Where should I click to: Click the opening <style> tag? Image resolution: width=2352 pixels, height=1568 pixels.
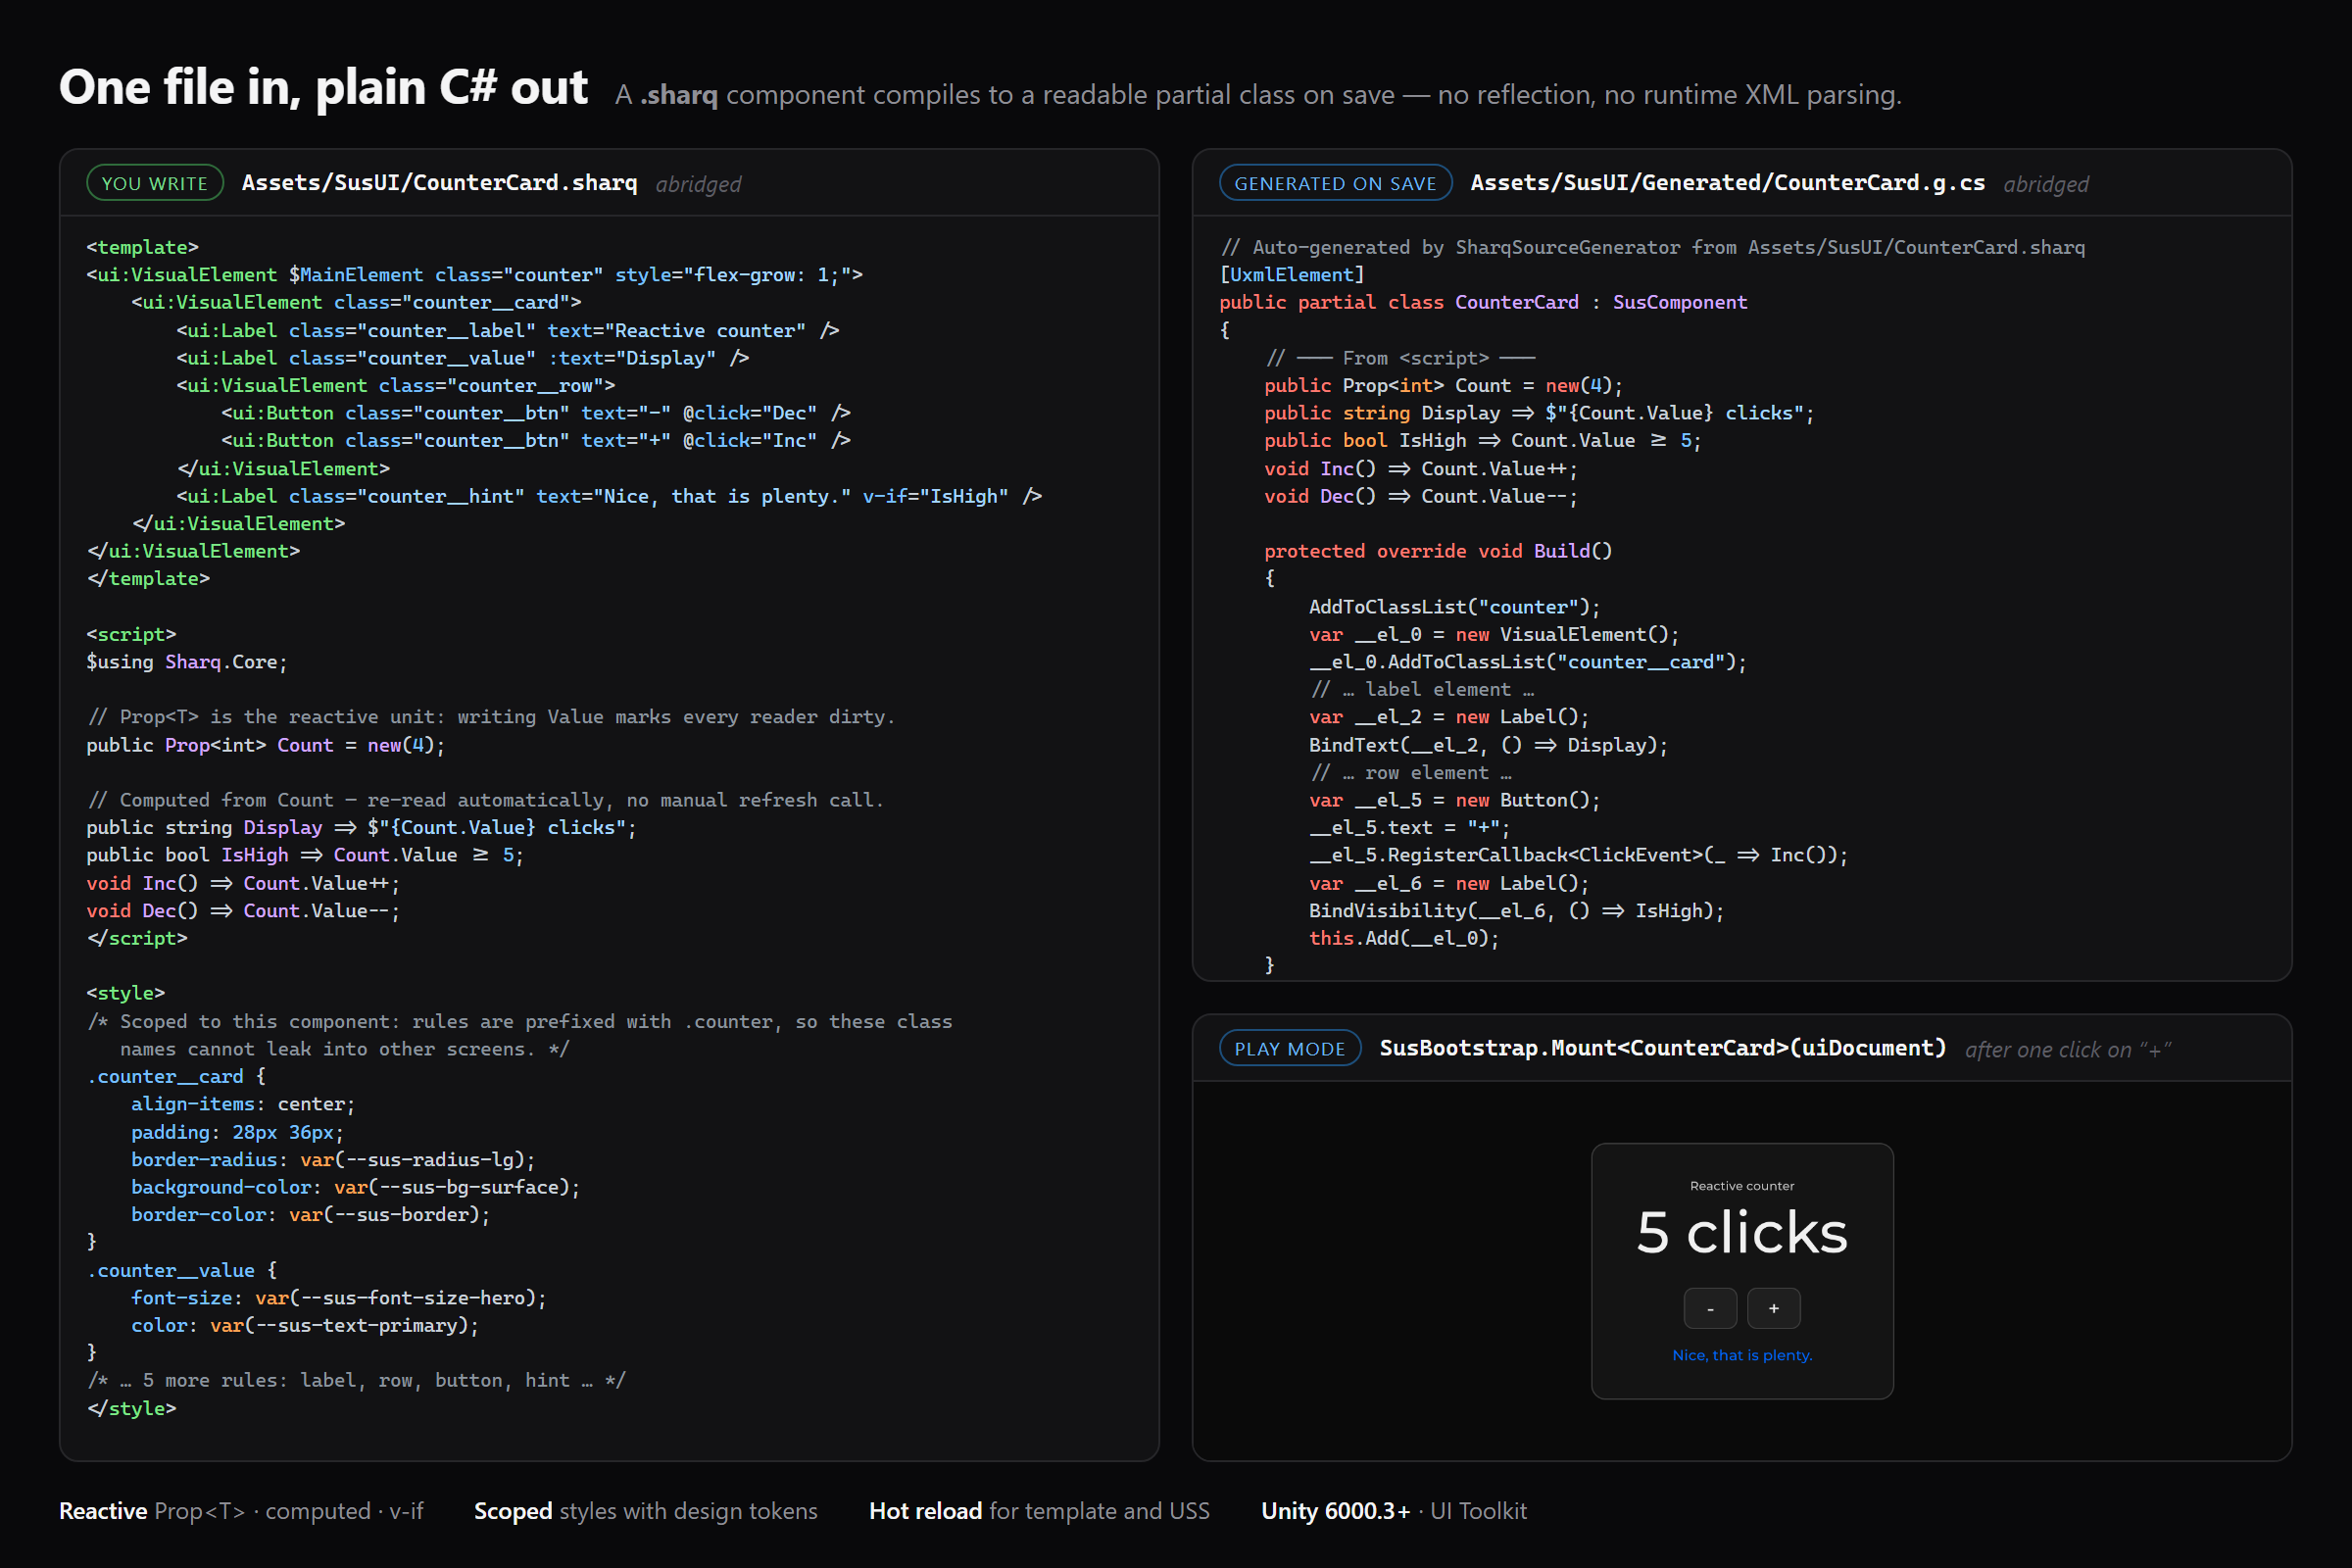(126, 993)
